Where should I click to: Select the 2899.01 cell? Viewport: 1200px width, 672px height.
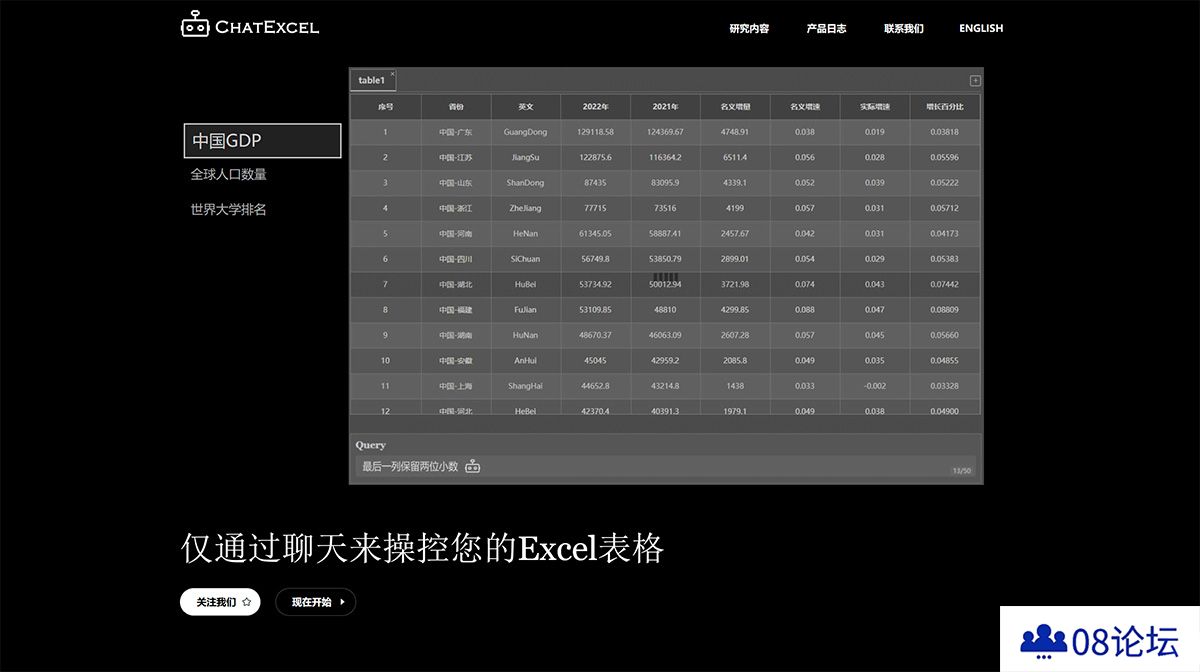[735, 259]
